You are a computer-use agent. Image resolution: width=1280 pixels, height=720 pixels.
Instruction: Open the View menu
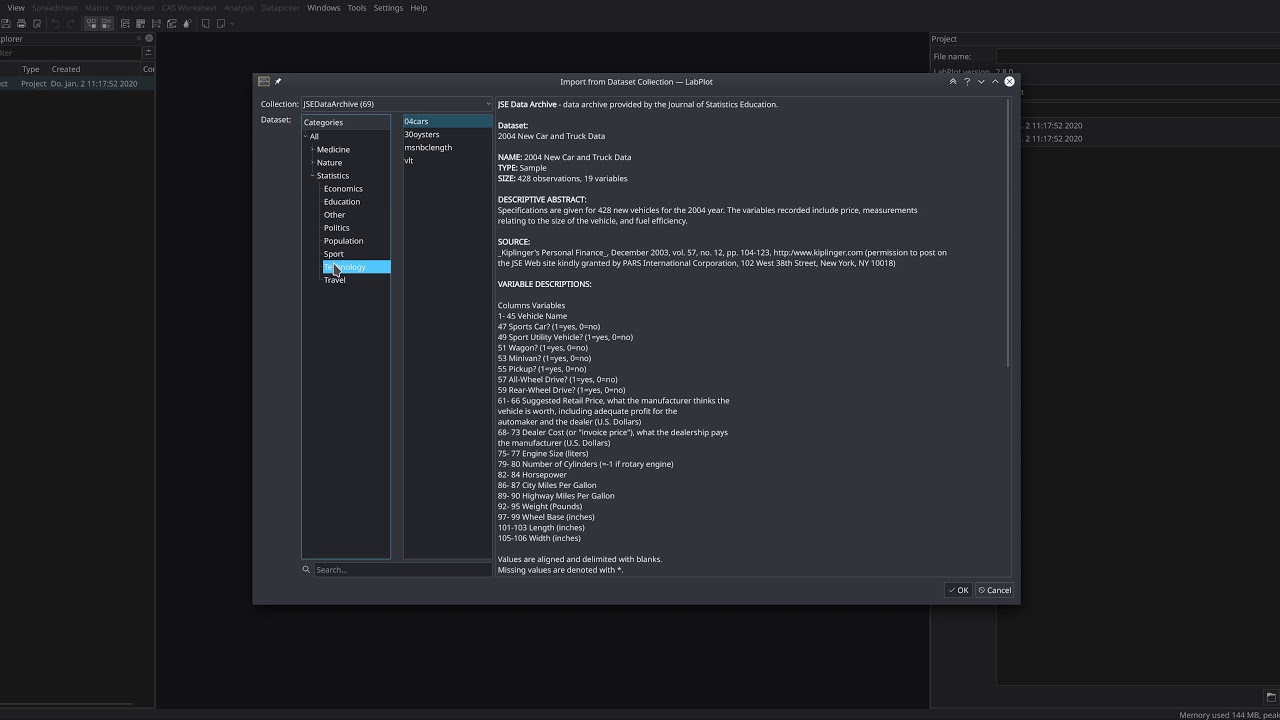pos(16,8)
